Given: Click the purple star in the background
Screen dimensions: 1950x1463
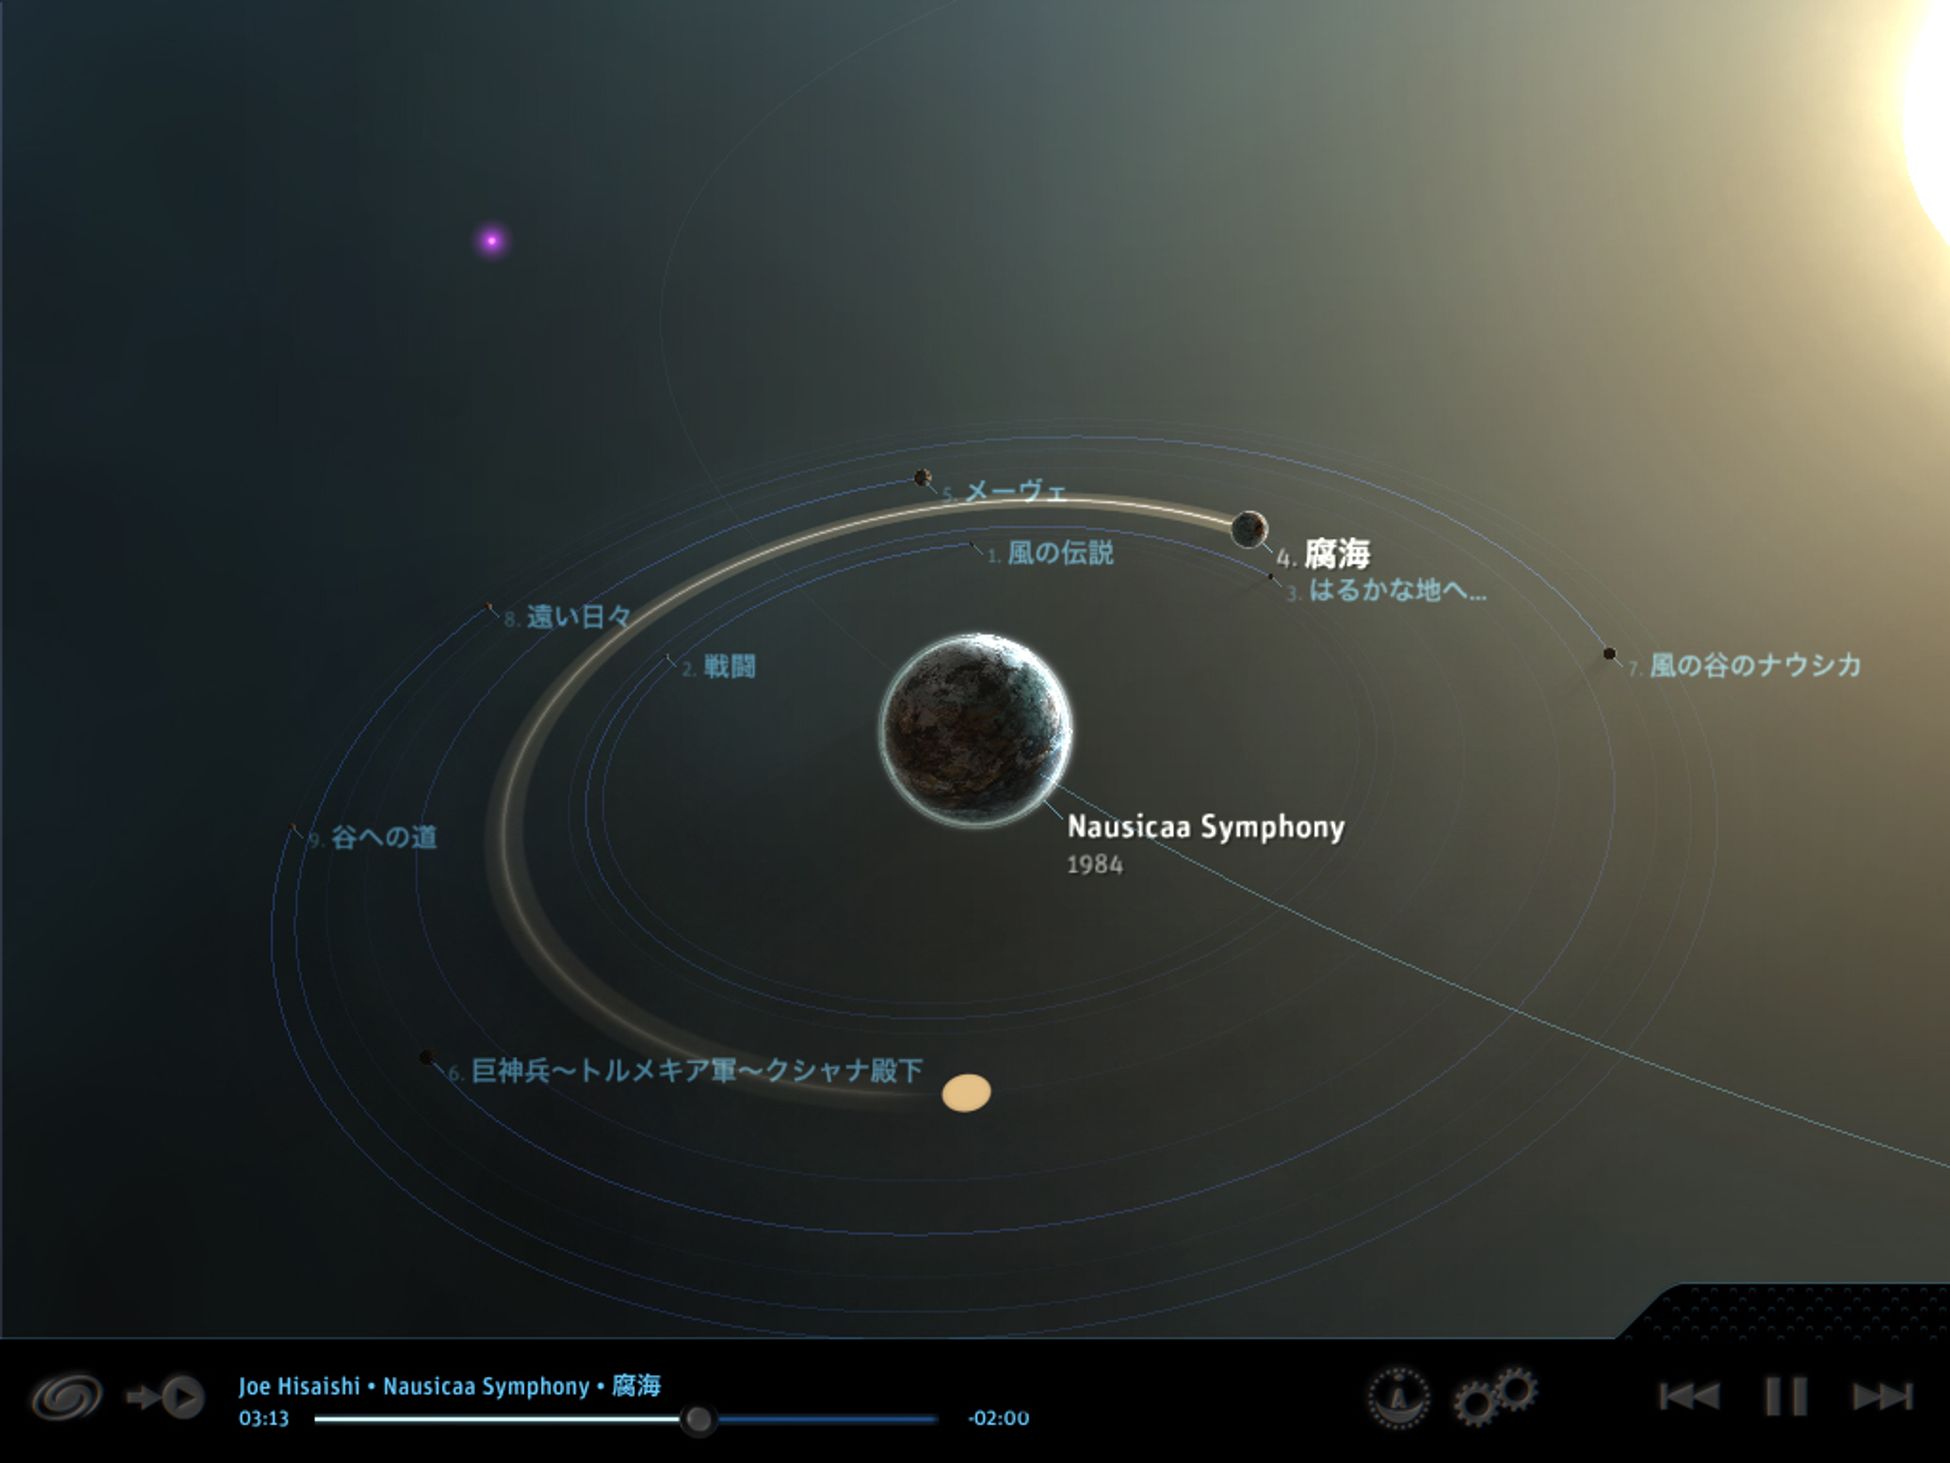Looking at the screenshot, I should point(491,240).
